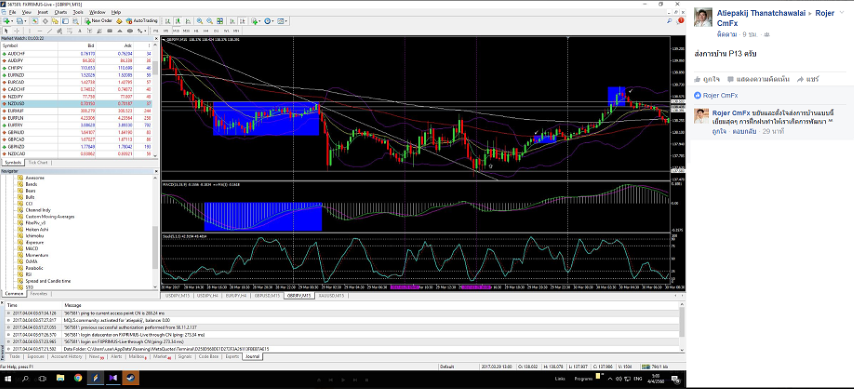Select the XAUUSD,M15 chart tab

pos(331,295)
